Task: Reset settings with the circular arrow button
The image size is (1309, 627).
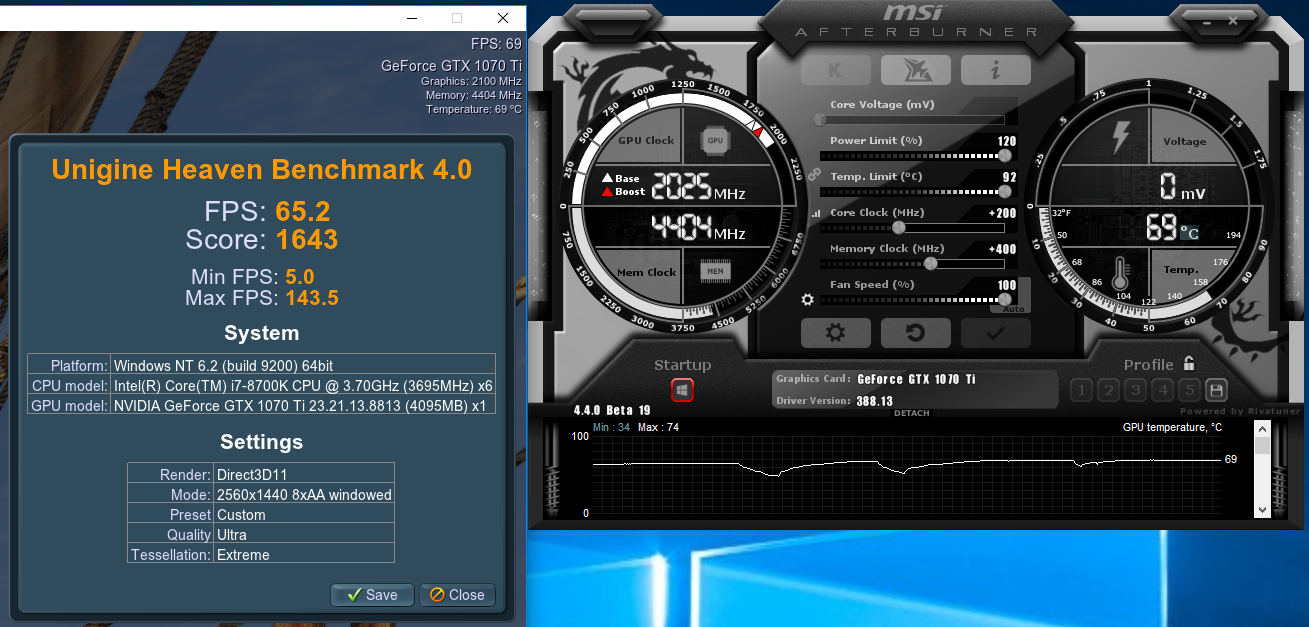Action: (x=915, y=333)
